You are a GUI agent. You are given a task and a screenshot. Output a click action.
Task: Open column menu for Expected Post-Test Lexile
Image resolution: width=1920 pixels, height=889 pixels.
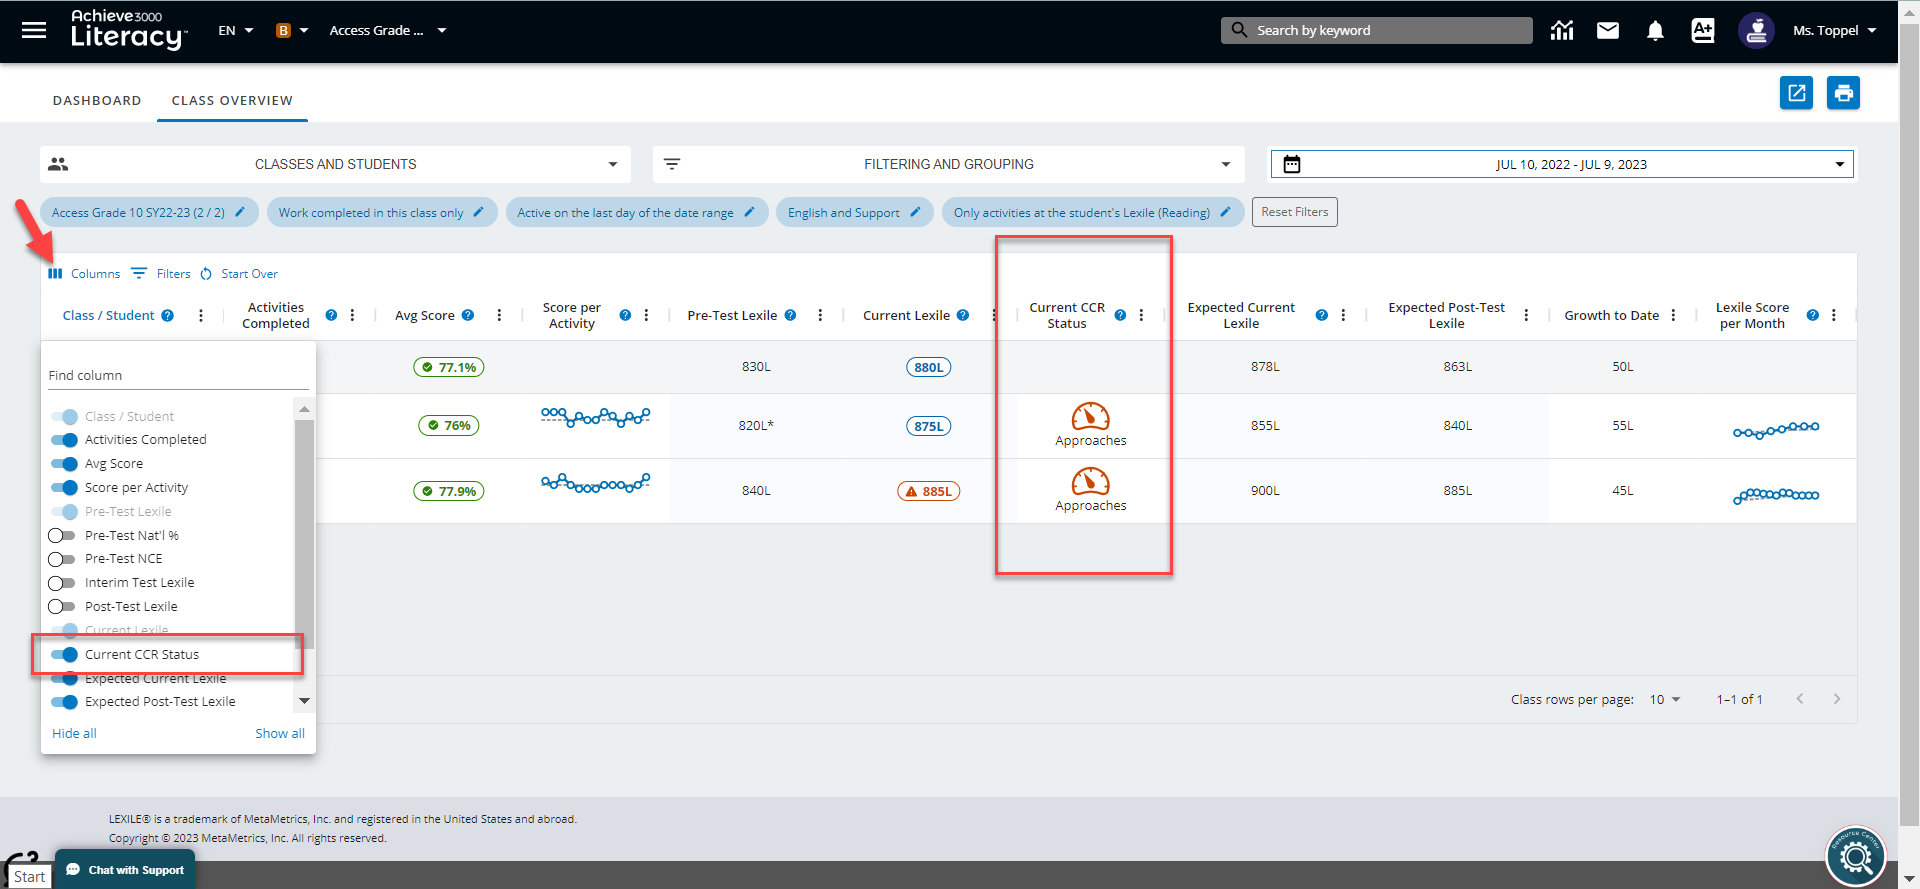pos(1526,315)
